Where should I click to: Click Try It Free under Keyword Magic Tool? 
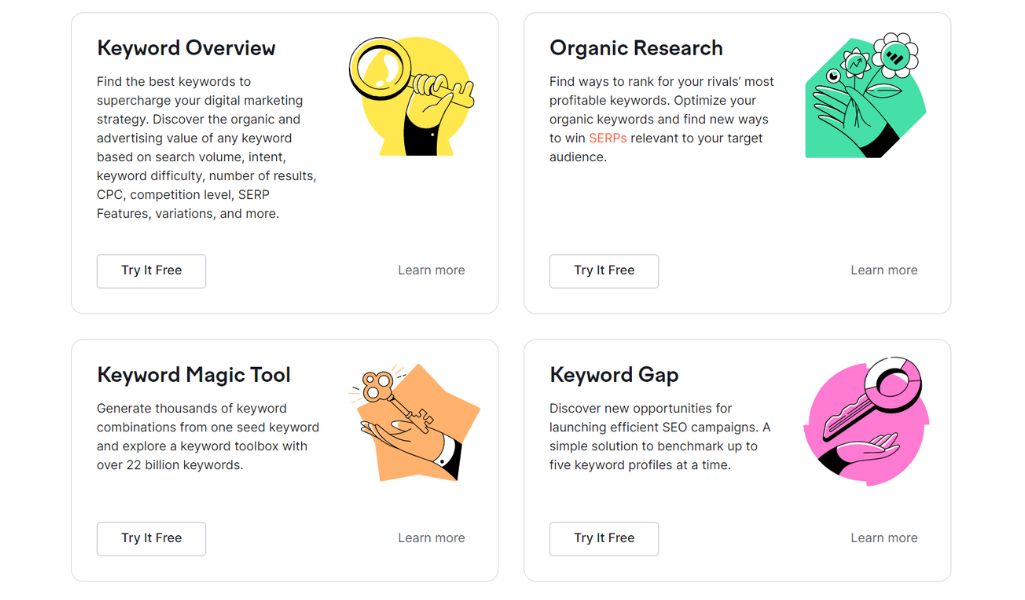(151, 539)
